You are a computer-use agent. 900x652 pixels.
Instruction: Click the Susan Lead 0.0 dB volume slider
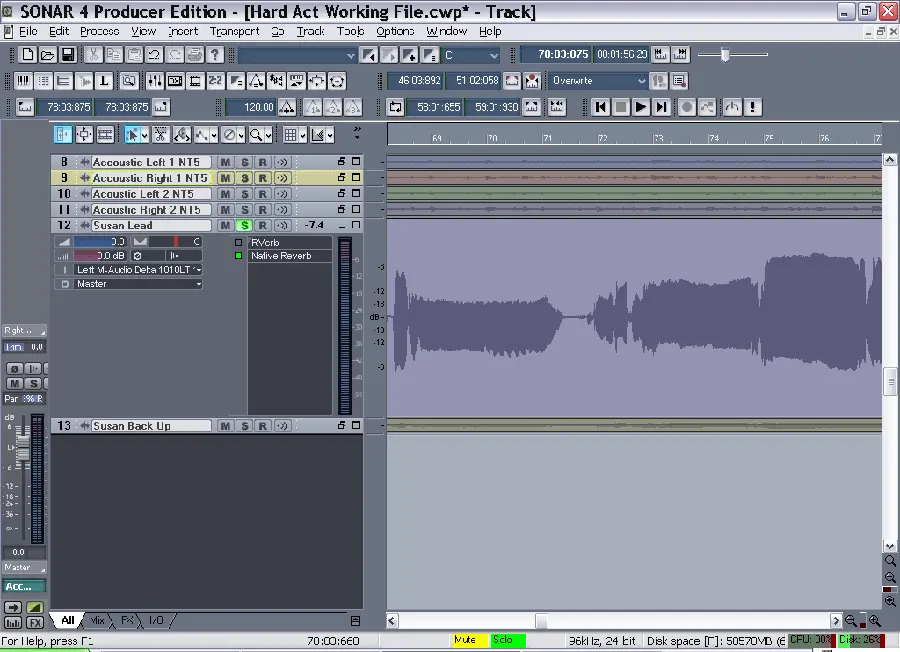pyautogui.click(x=100, y=256)
